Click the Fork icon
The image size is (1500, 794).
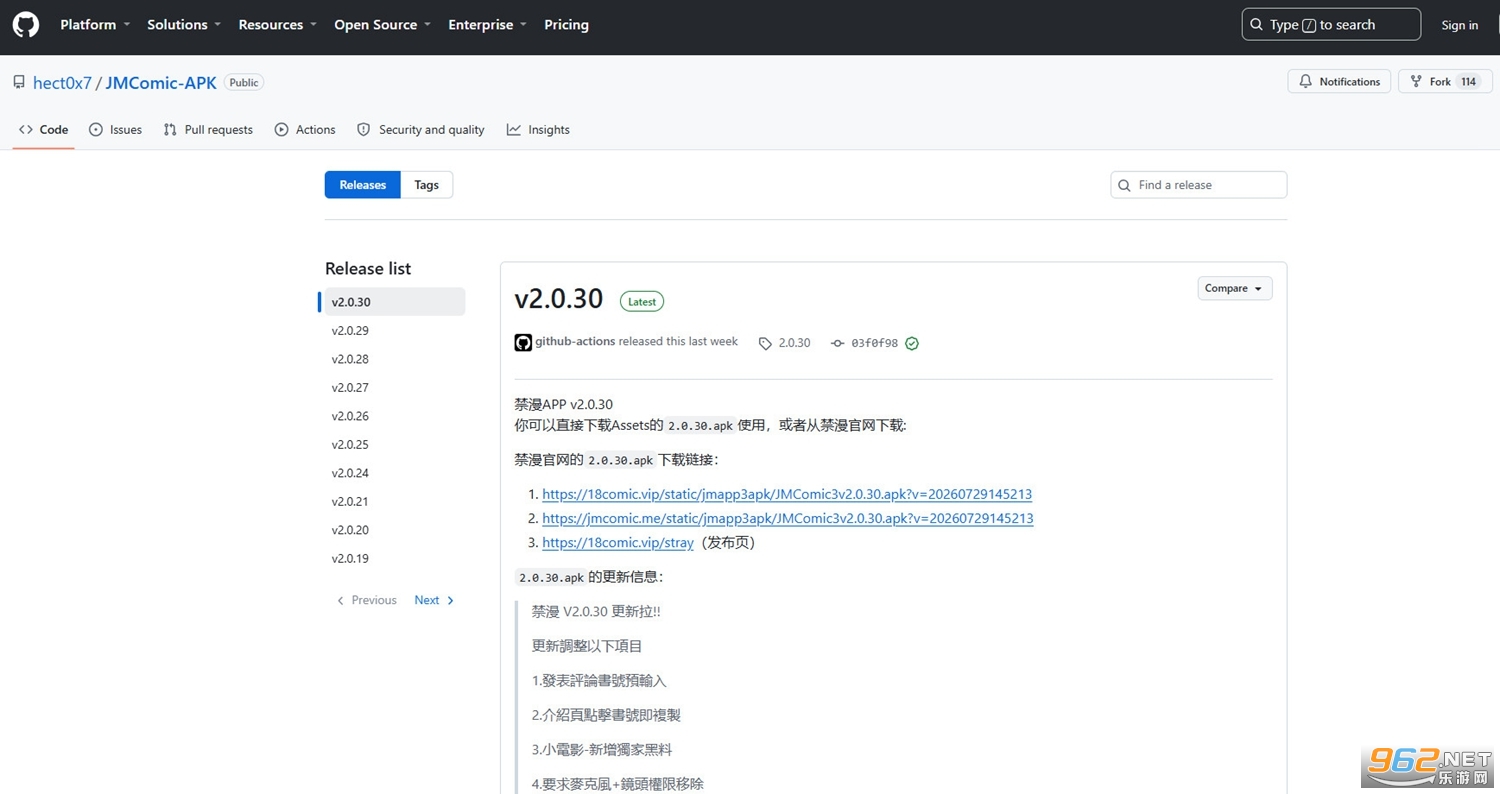pyautogui.click(x=1416, y=82)
